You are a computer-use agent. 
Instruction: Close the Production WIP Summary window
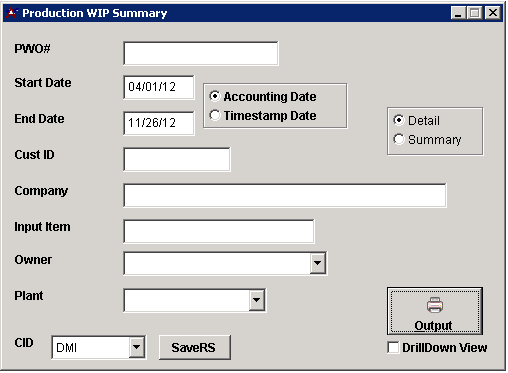[x=493, y=13]
